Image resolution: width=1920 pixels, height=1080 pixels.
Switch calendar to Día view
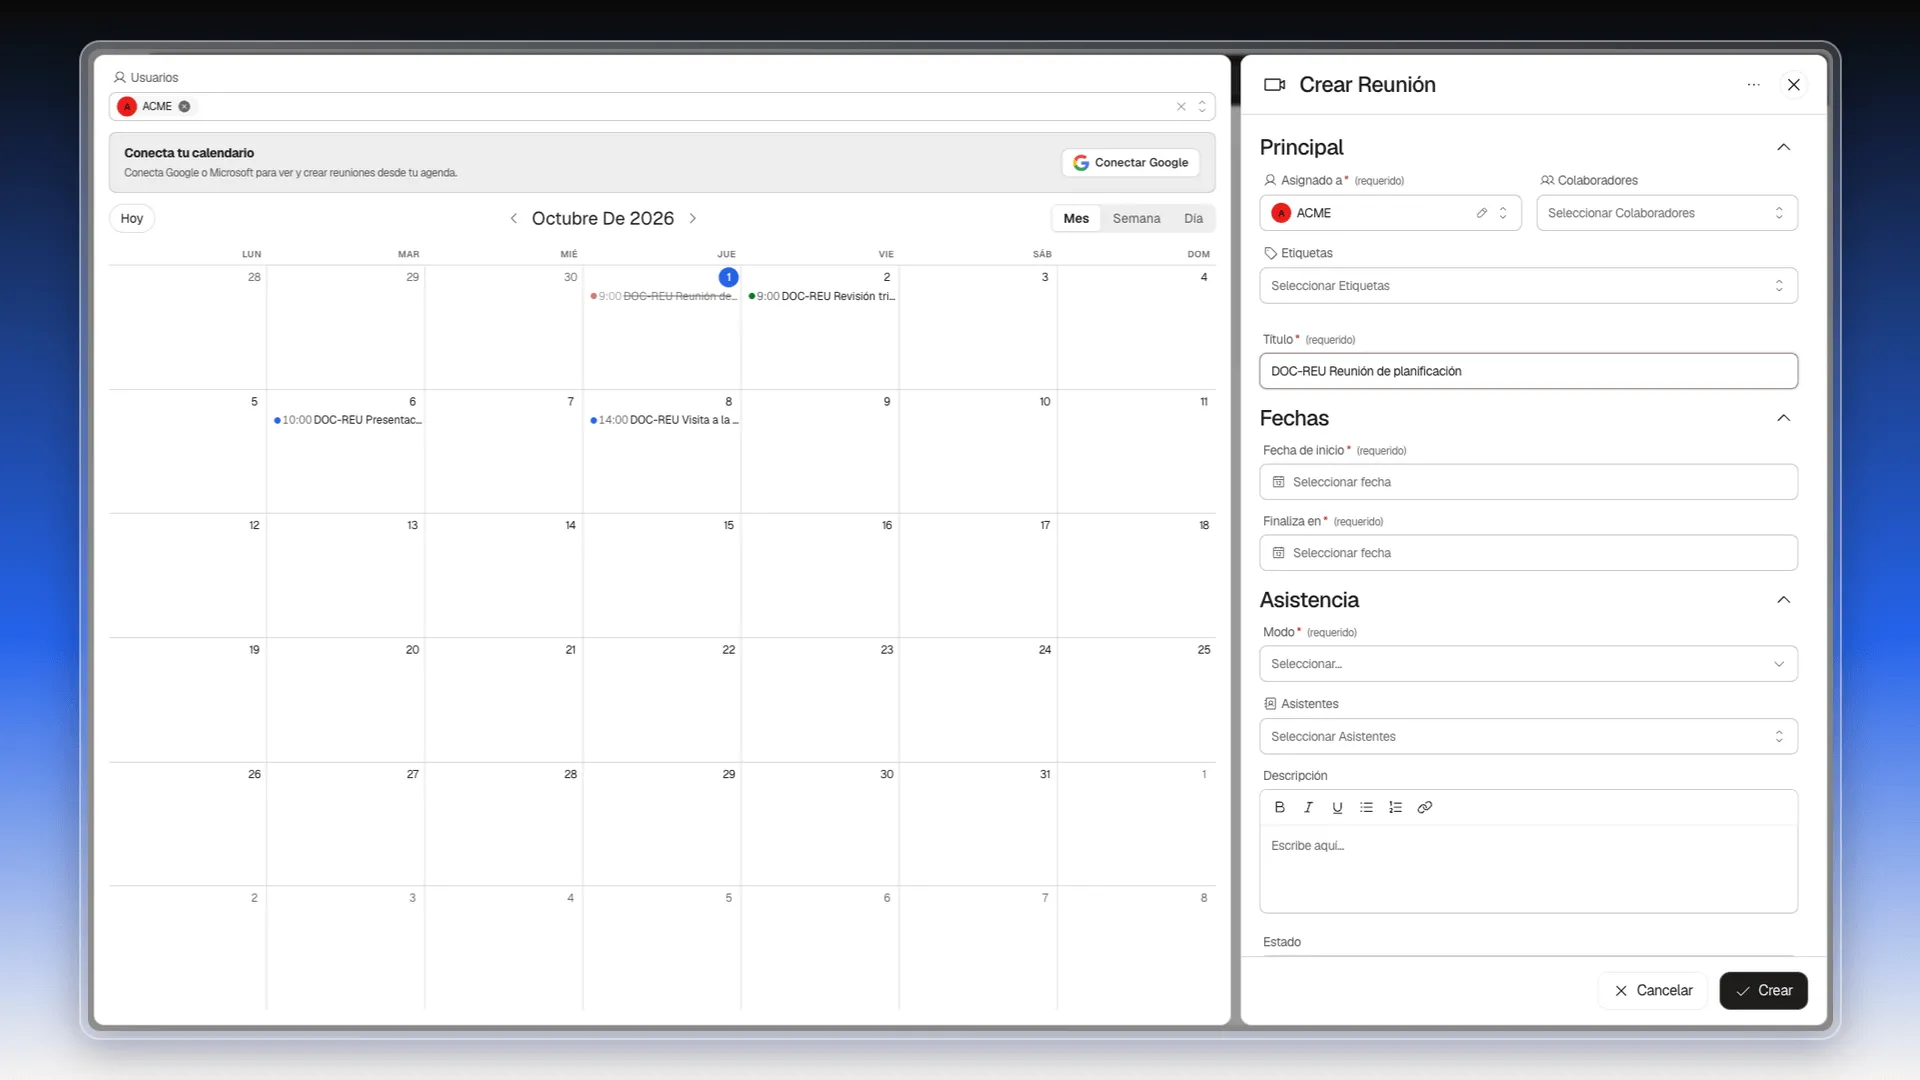click(x=1193, y=218)
